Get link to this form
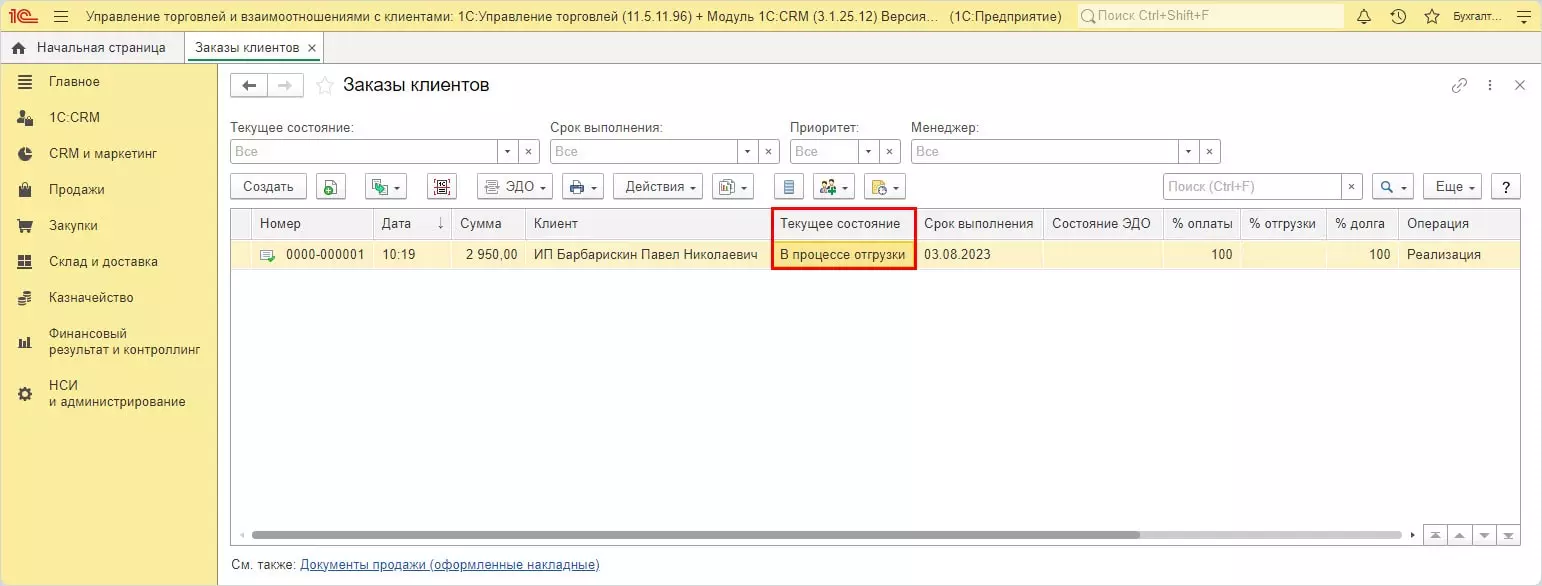 [1459, 86]
